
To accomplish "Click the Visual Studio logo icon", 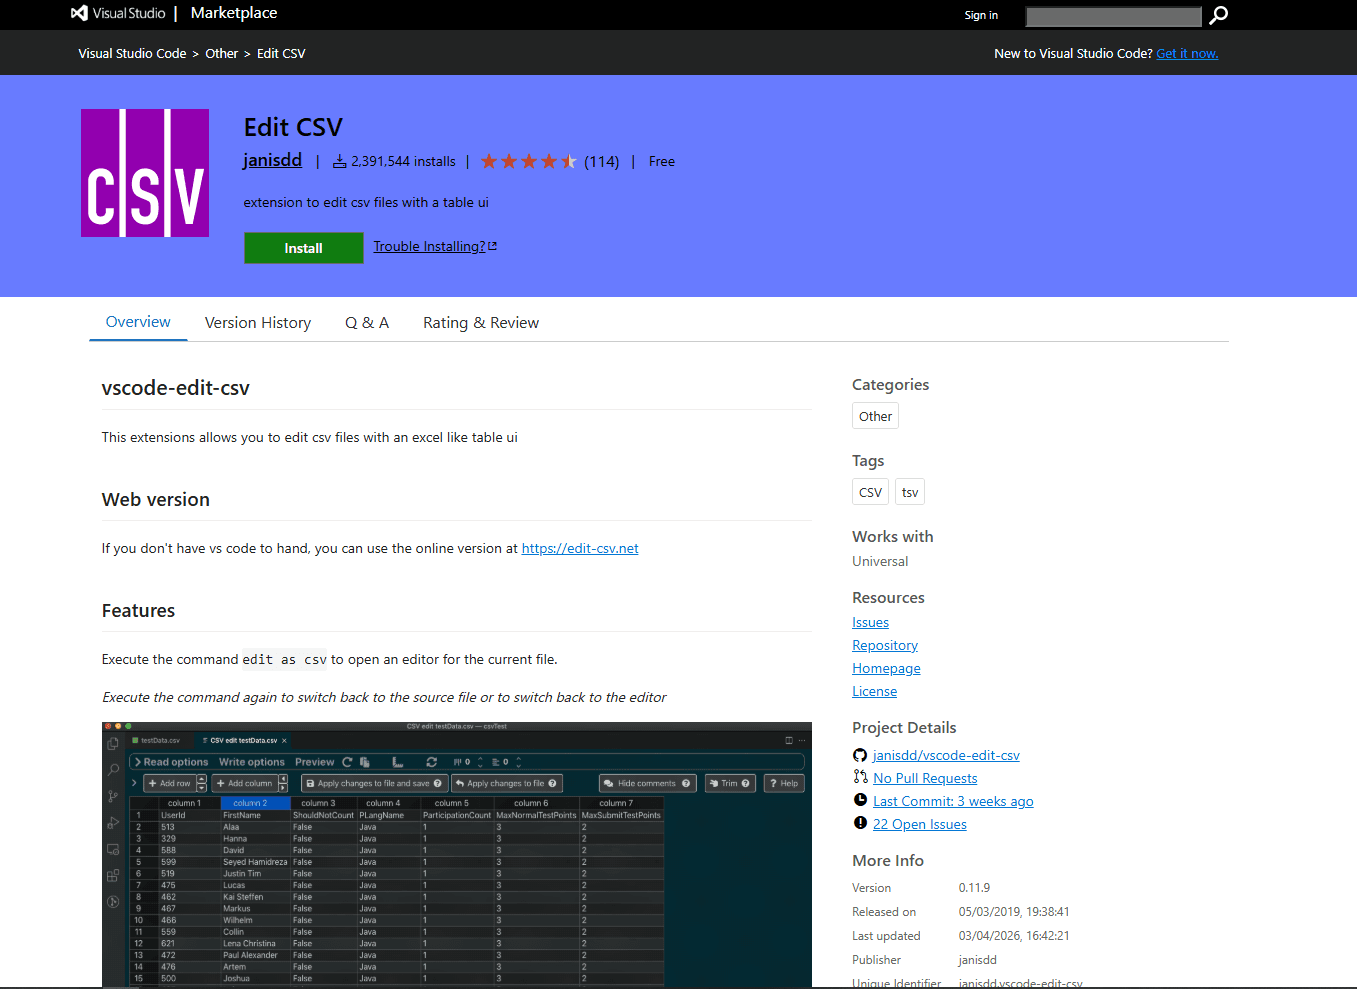I will pyautogui.click(x=79, y=13).
